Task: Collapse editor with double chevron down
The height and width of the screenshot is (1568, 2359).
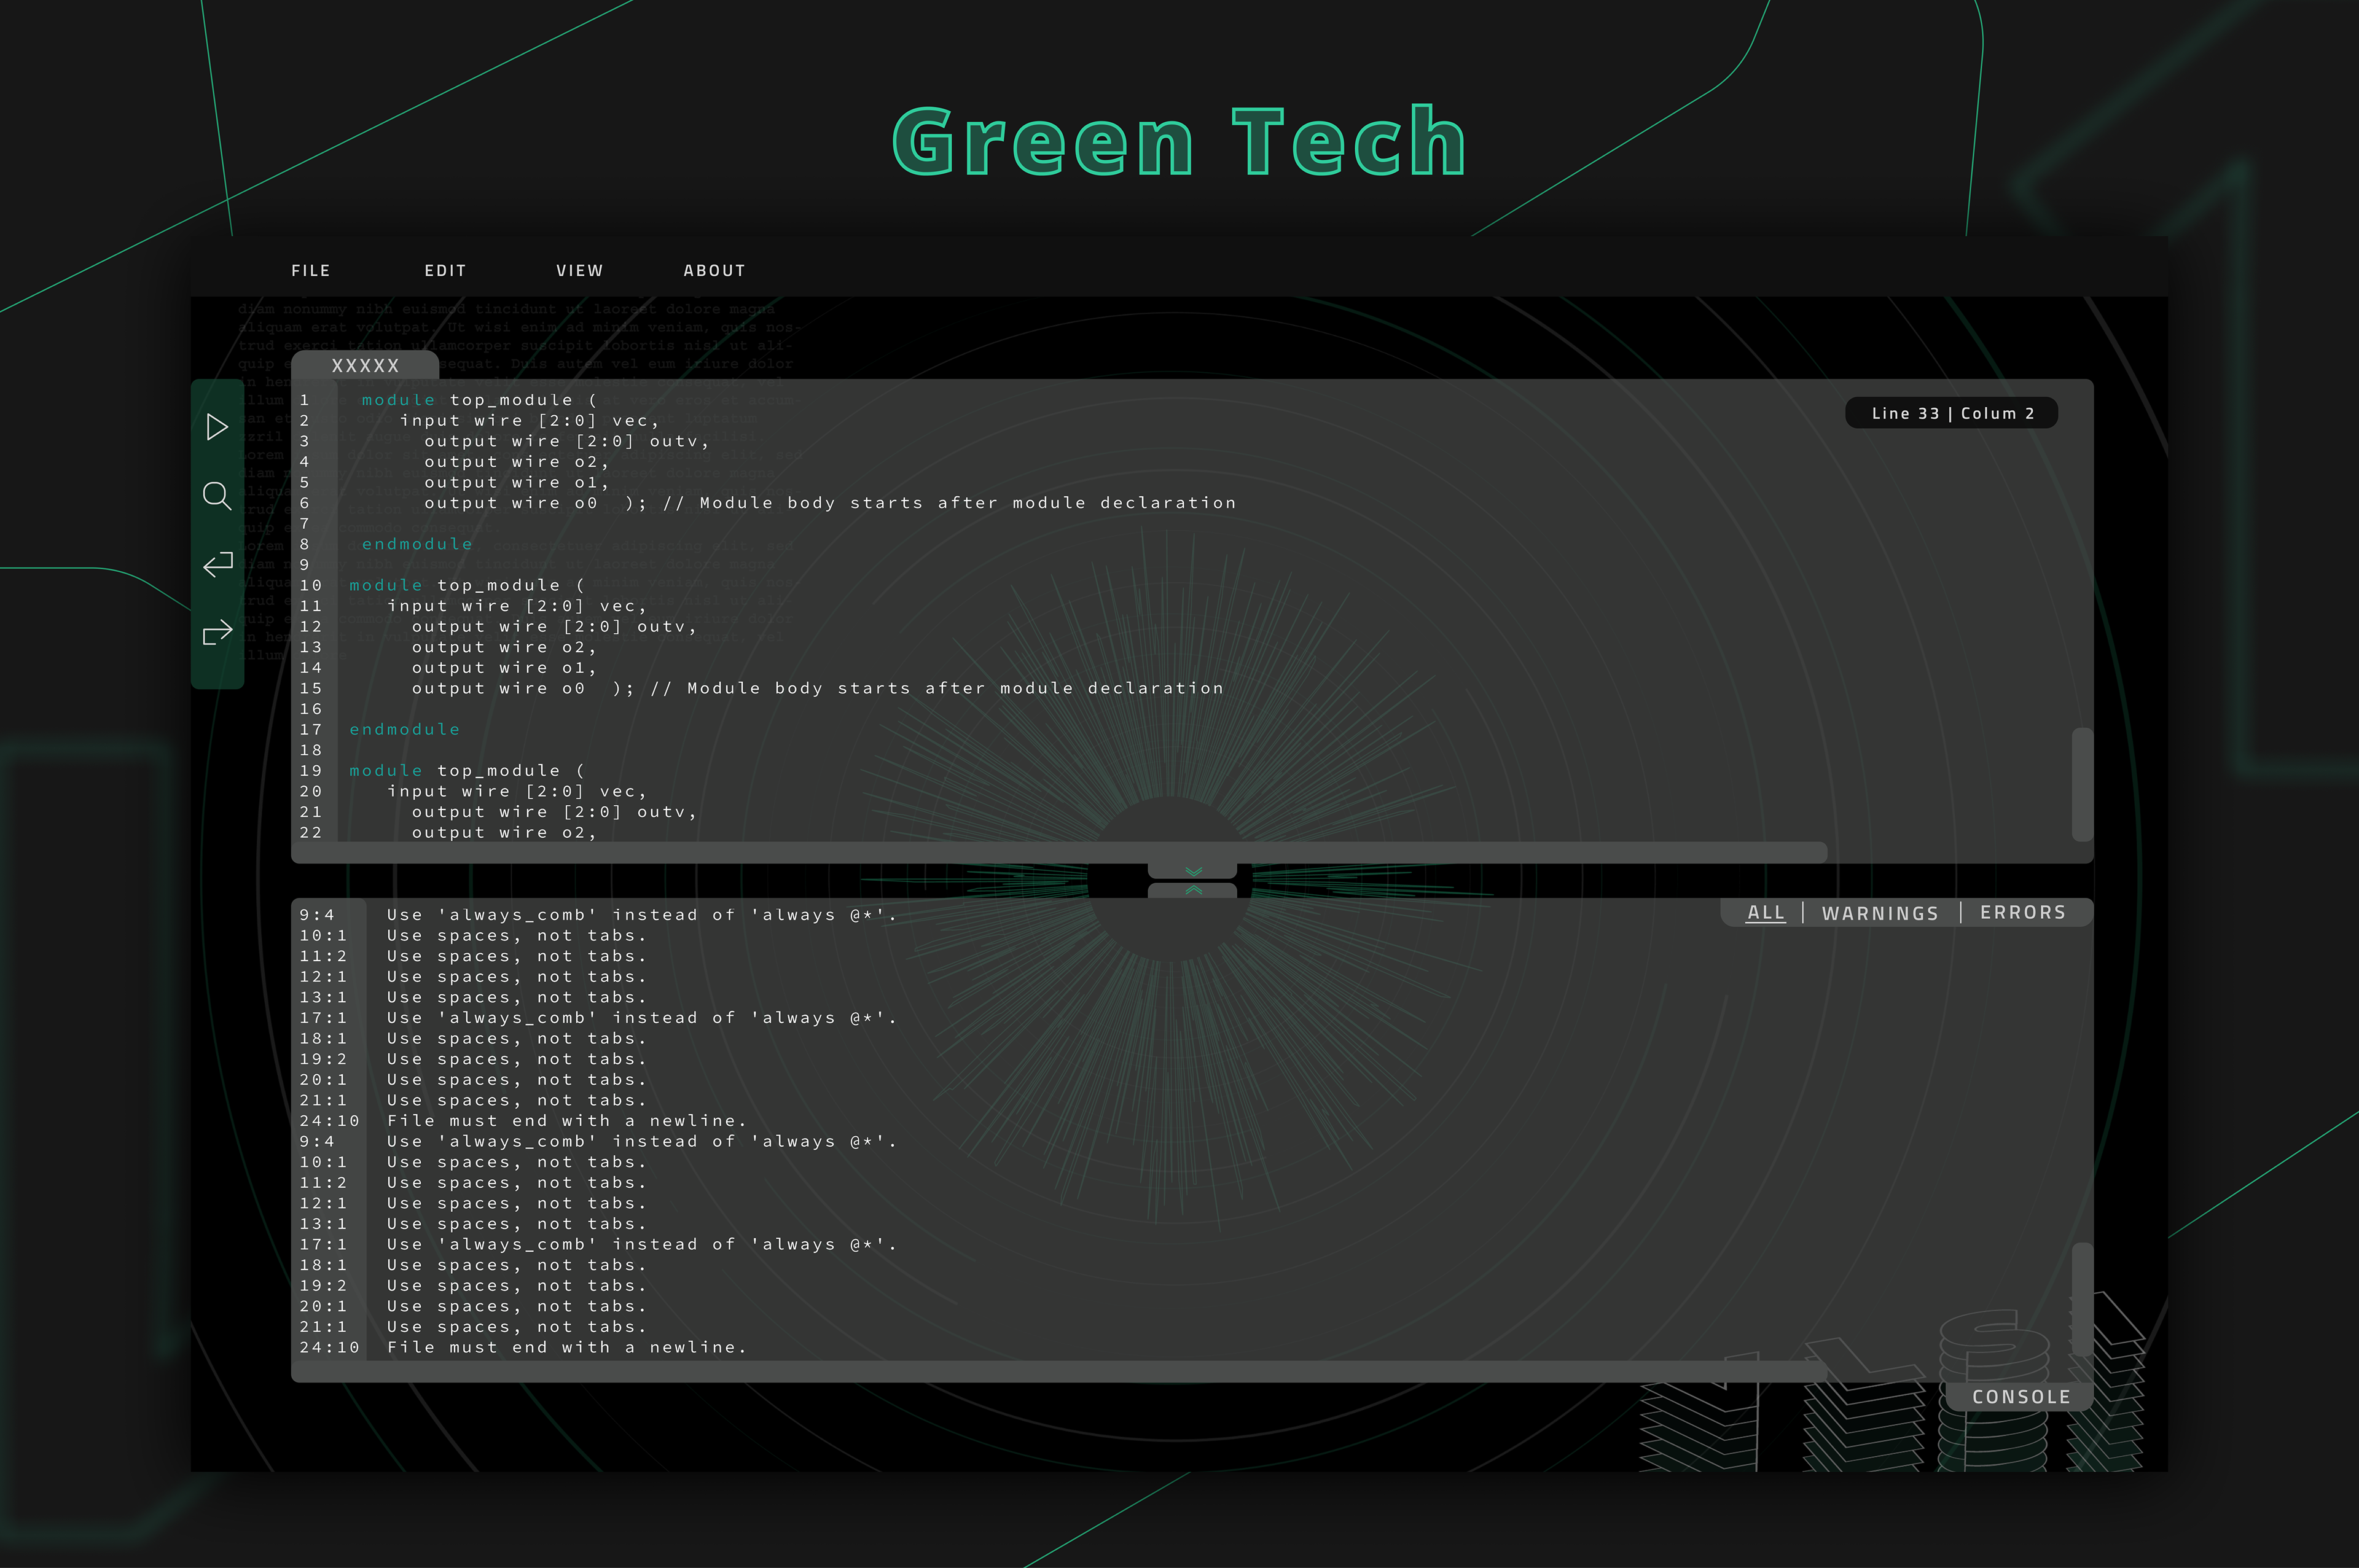Action: [x=1193, y=871]
